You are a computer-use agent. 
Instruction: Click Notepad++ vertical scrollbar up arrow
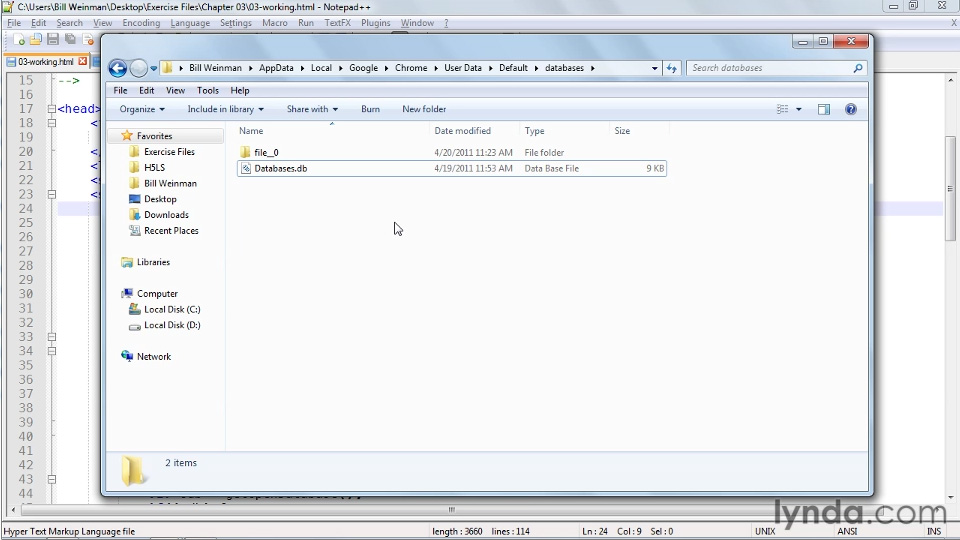pyautogui.click(x=951, y=80)
